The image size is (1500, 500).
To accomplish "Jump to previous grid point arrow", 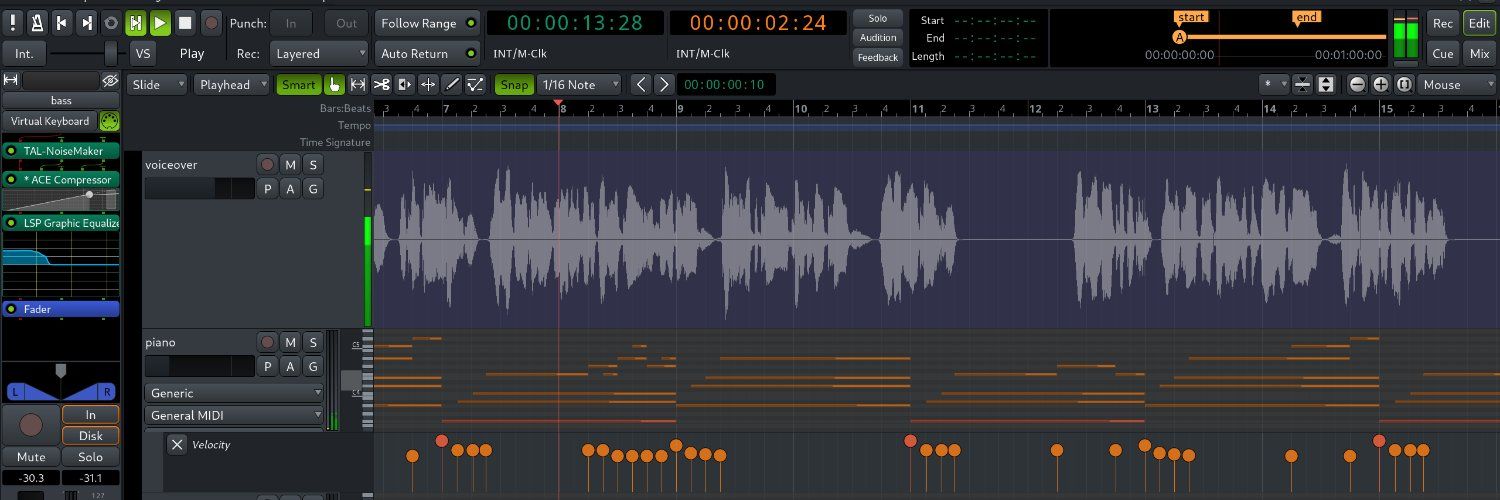I will 642,85.
